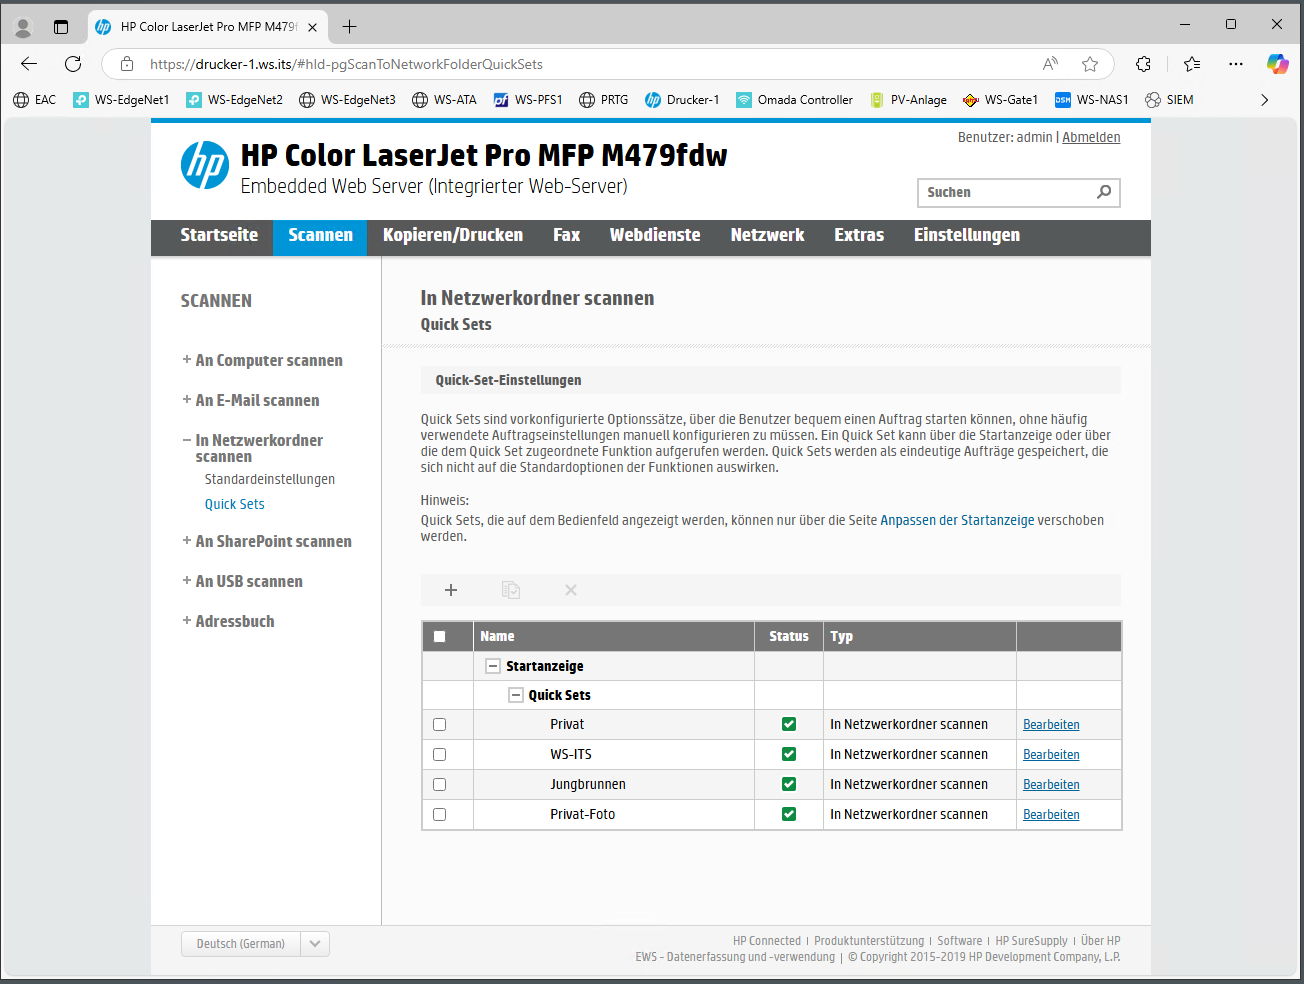This screenshot has width=1304, height=984.
Task: Edit Privat via Bearbeiten link
Action: coord(1051,725)
